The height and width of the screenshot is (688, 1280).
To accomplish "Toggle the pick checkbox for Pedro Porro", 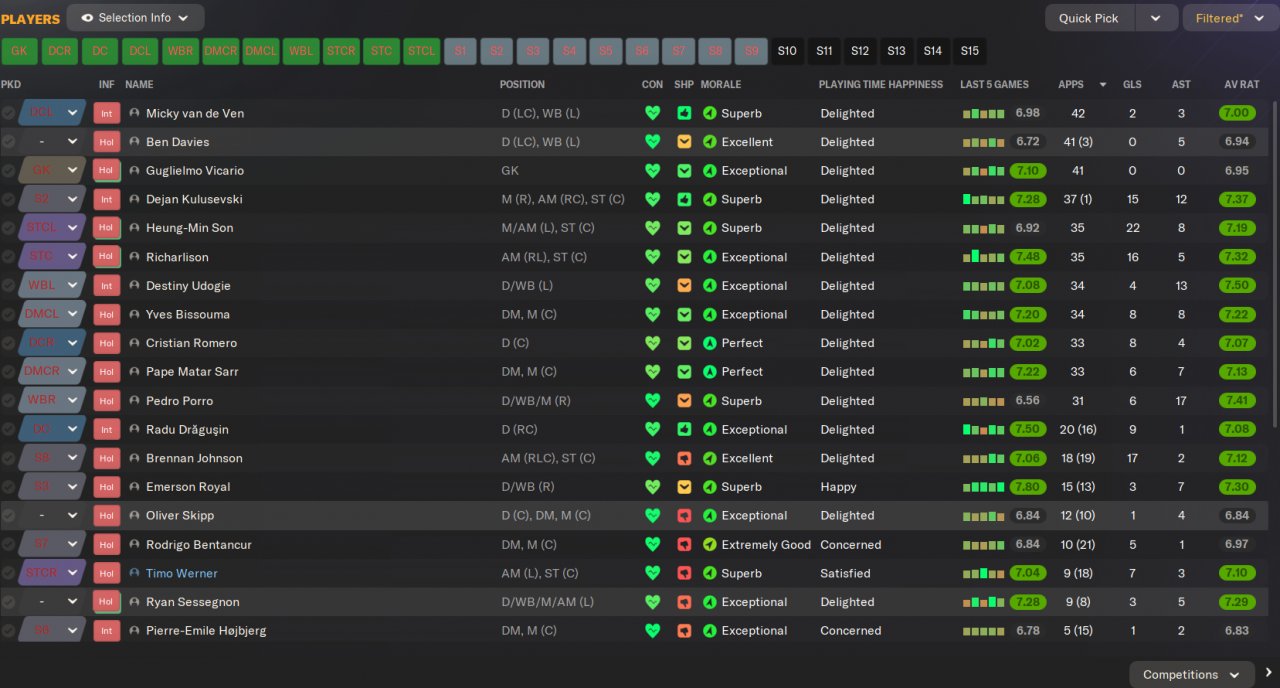I will 8,401.
